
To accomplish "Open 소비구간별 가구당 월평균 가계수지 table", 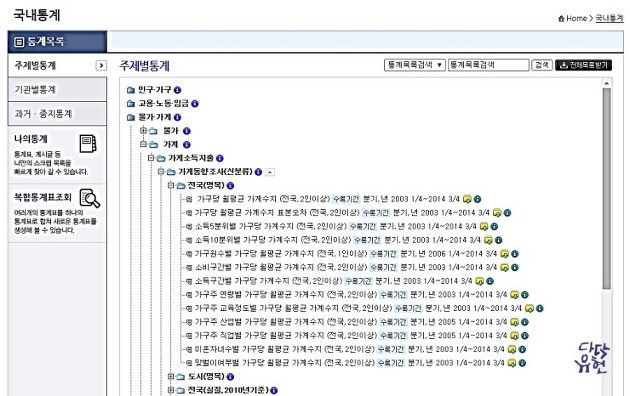I will tap(280, 267).
